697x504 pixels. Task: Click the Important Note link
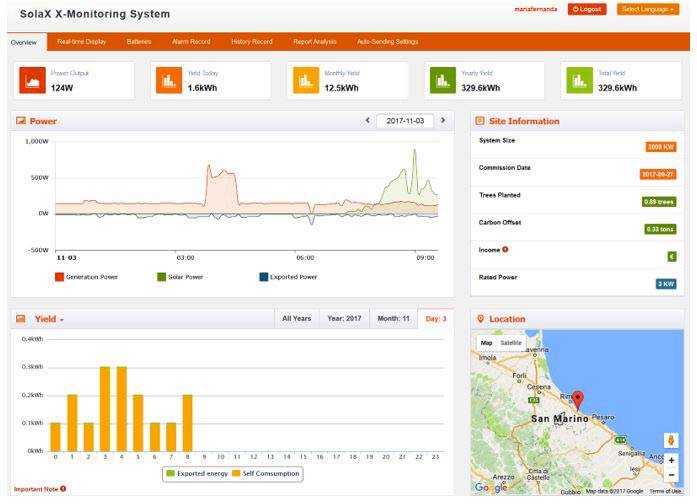click(x=36, y=489)
